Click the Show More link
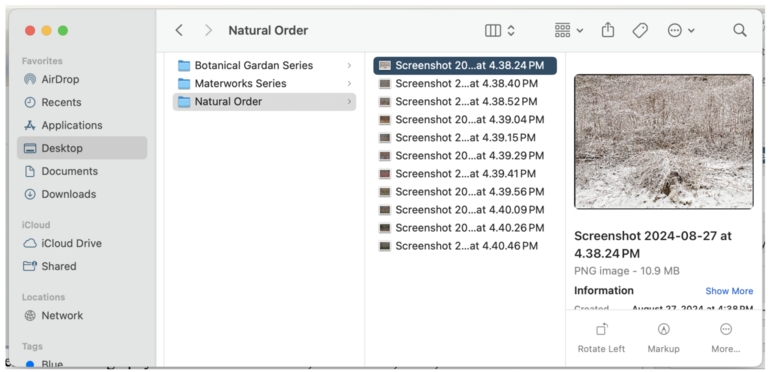The width and height of the screenshot is (769, 372). tap(729, 291)
